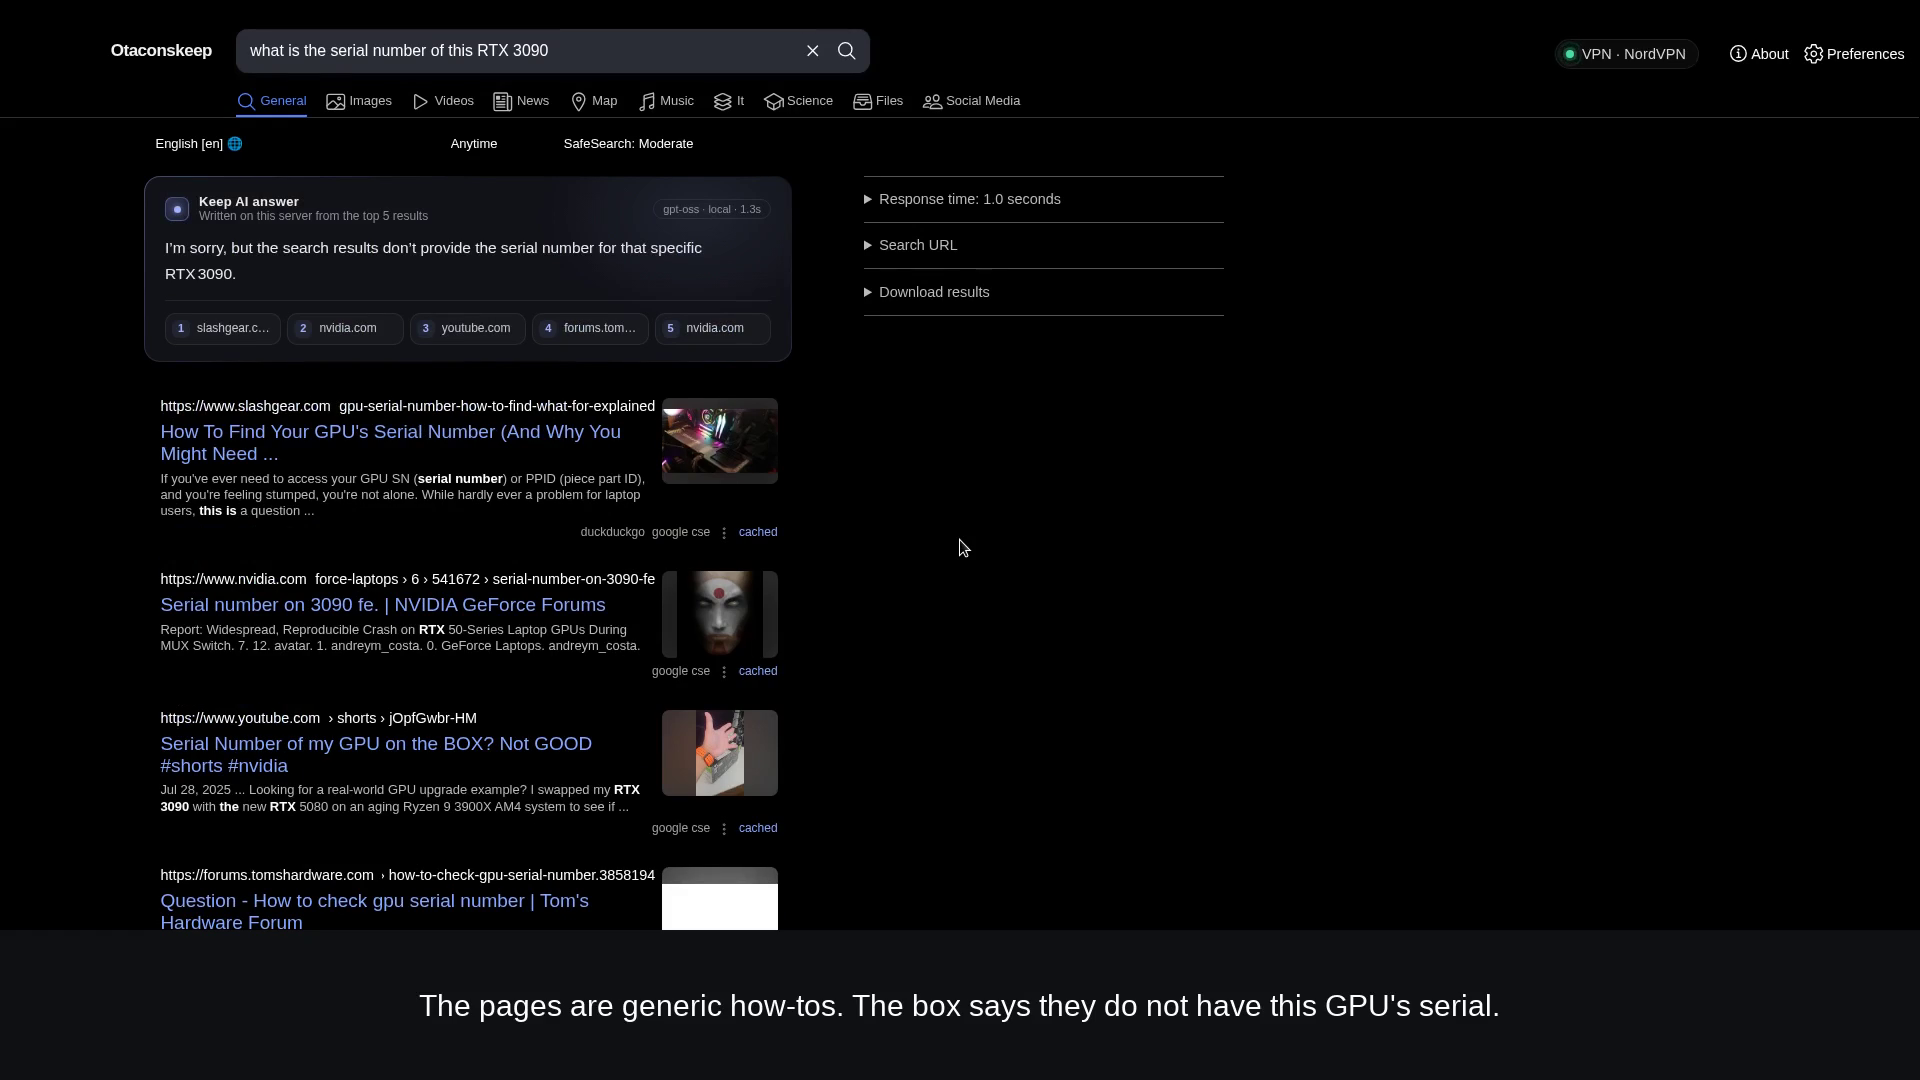Viewport: 1920px width, 1080px height.
Task: Click the YouTube shorts result thumbnail
Action: tap(720, 753)
